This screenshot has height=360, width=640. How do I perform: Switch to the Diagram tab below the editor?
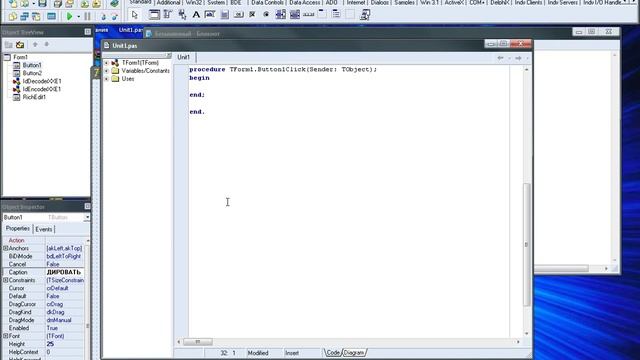pyautogui.click(x=354, y=353)
